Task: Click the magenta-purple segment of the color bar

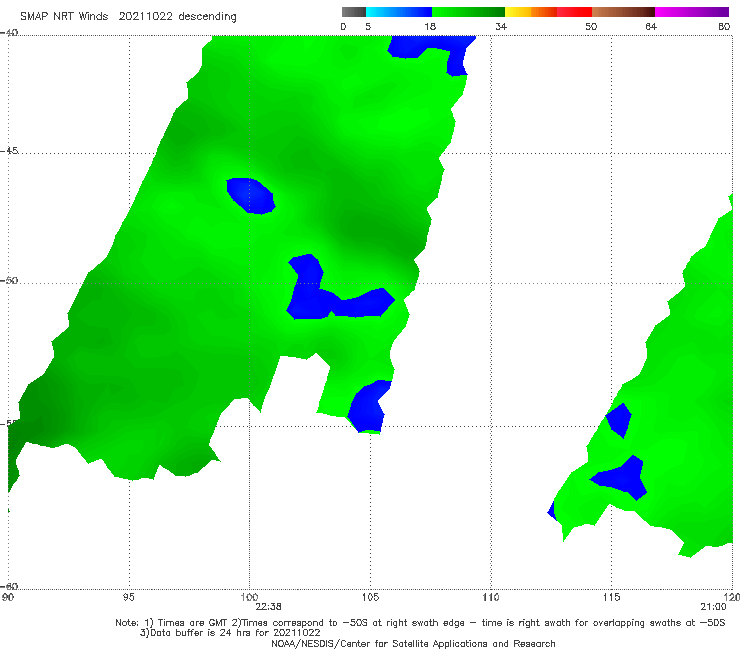Action: [x=692, y=12]
